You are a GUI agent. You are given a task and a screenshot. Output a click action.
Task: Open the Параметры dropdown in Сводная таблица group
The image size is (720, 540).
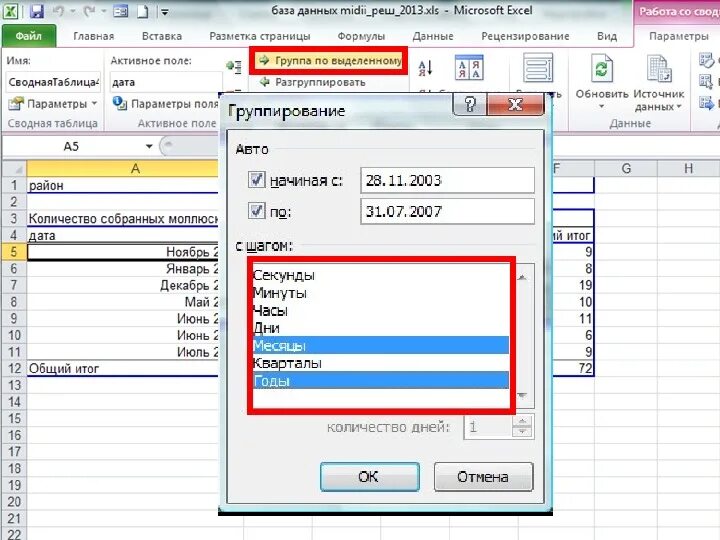pos(53,104)
